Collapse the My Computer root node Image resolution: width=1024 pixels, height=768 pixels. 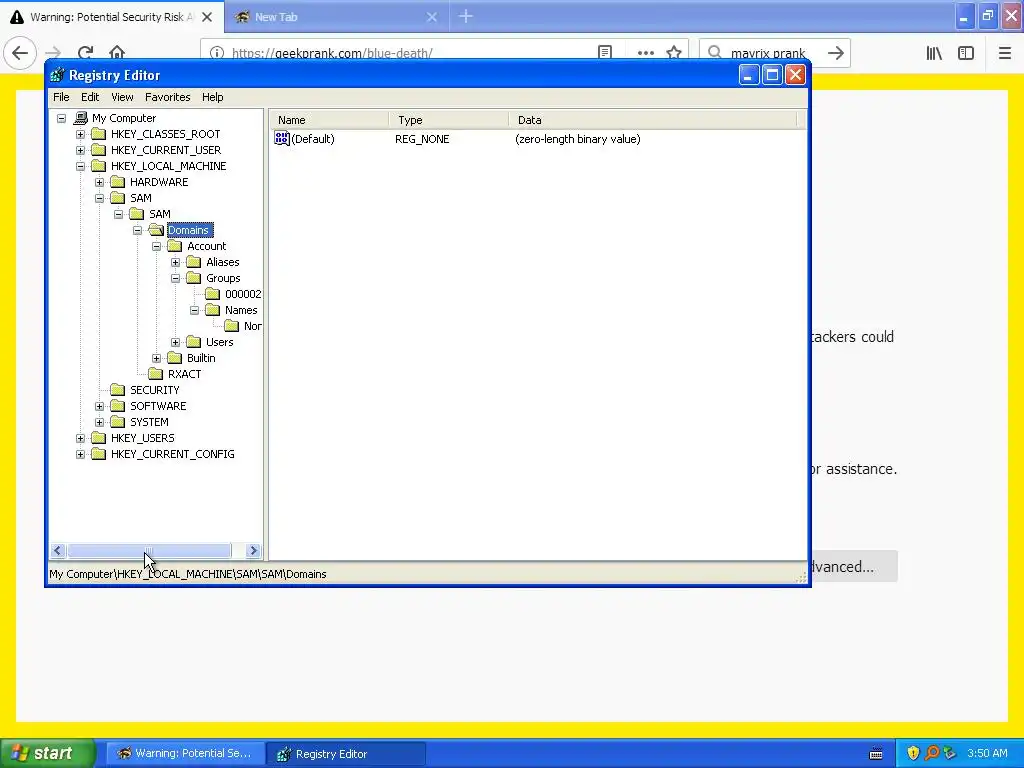[61, 118]
